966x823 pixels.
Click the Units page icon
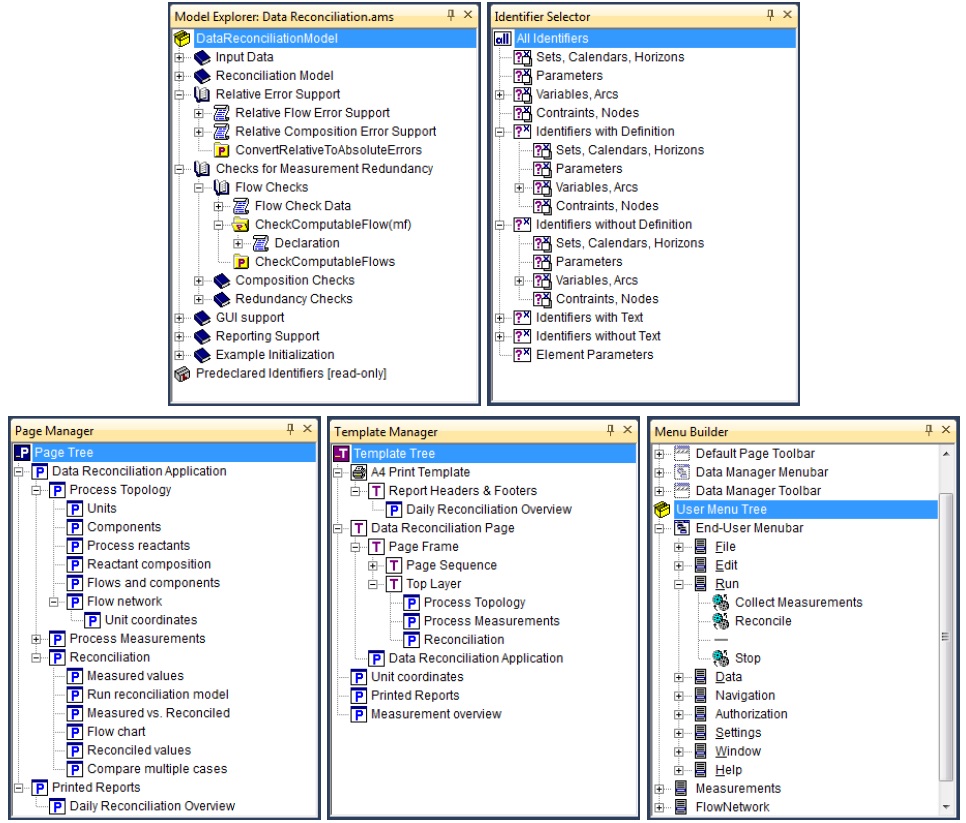[x=75, y=509]
